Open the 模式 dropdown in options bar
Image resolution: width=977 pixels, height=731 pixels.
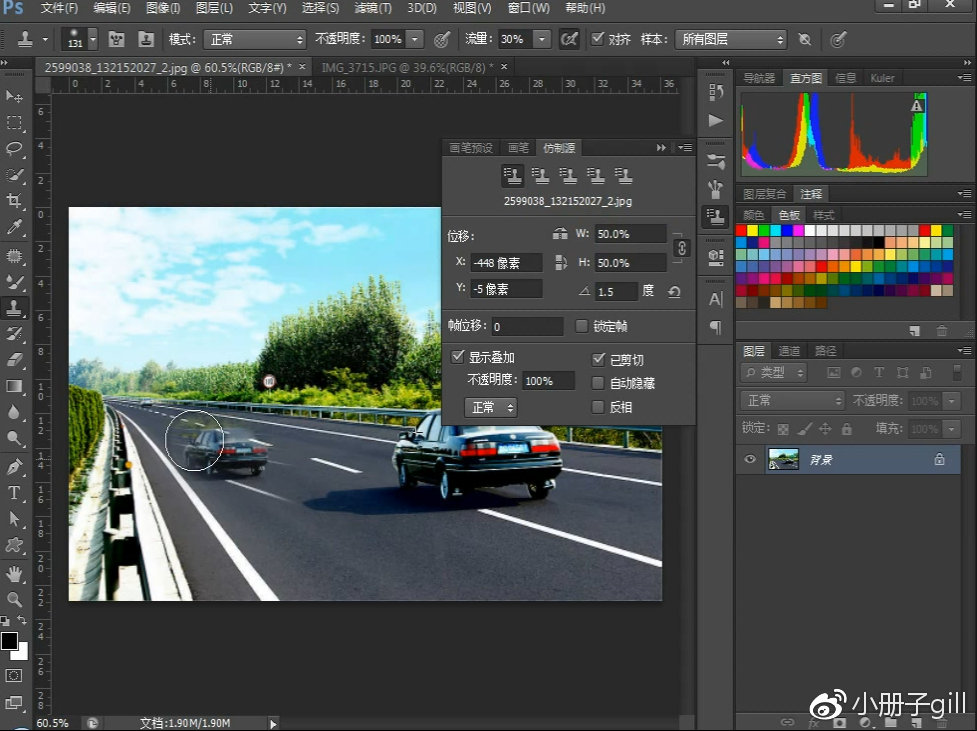coord(255,40)
